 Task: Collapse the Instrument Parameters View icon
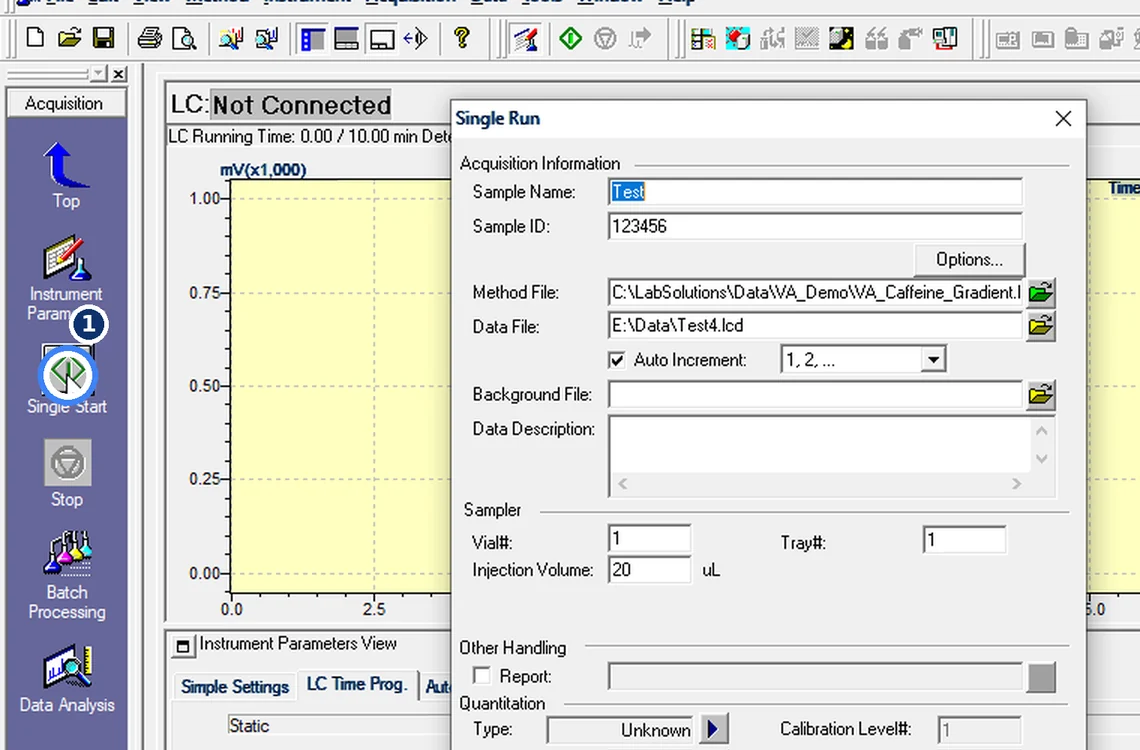(x=183, y=645)
